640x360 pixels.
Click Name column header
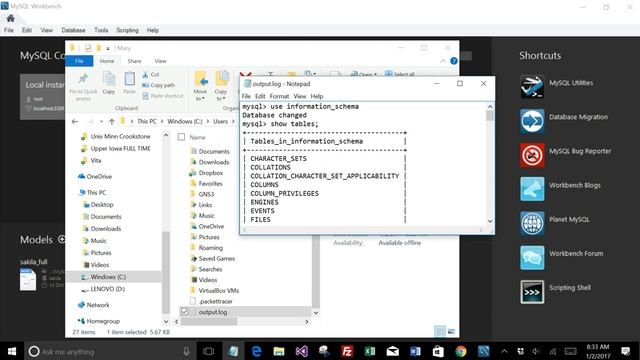point(198,138)
